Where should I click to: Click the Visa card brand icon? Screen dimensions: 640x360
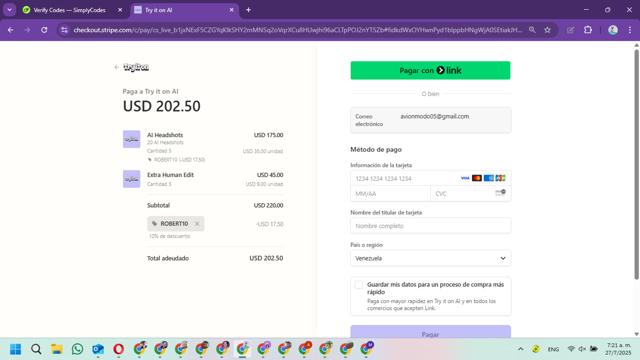tap(465, 178)
